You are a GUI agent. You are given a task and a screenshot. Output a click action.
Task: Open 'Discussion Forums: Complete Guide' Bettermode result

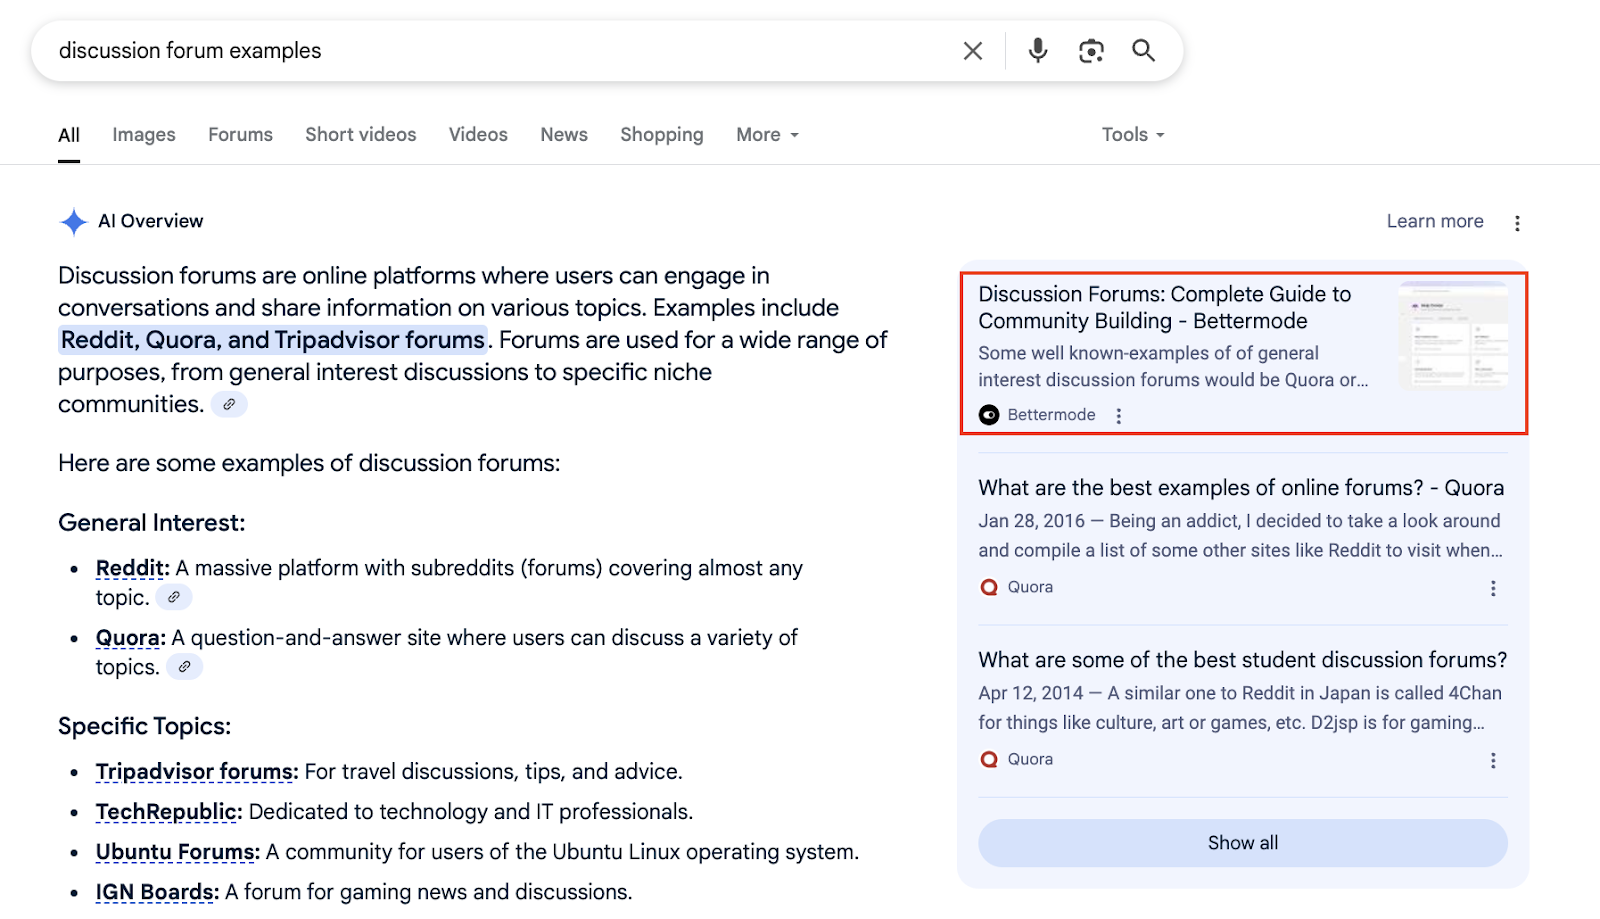1165,308
